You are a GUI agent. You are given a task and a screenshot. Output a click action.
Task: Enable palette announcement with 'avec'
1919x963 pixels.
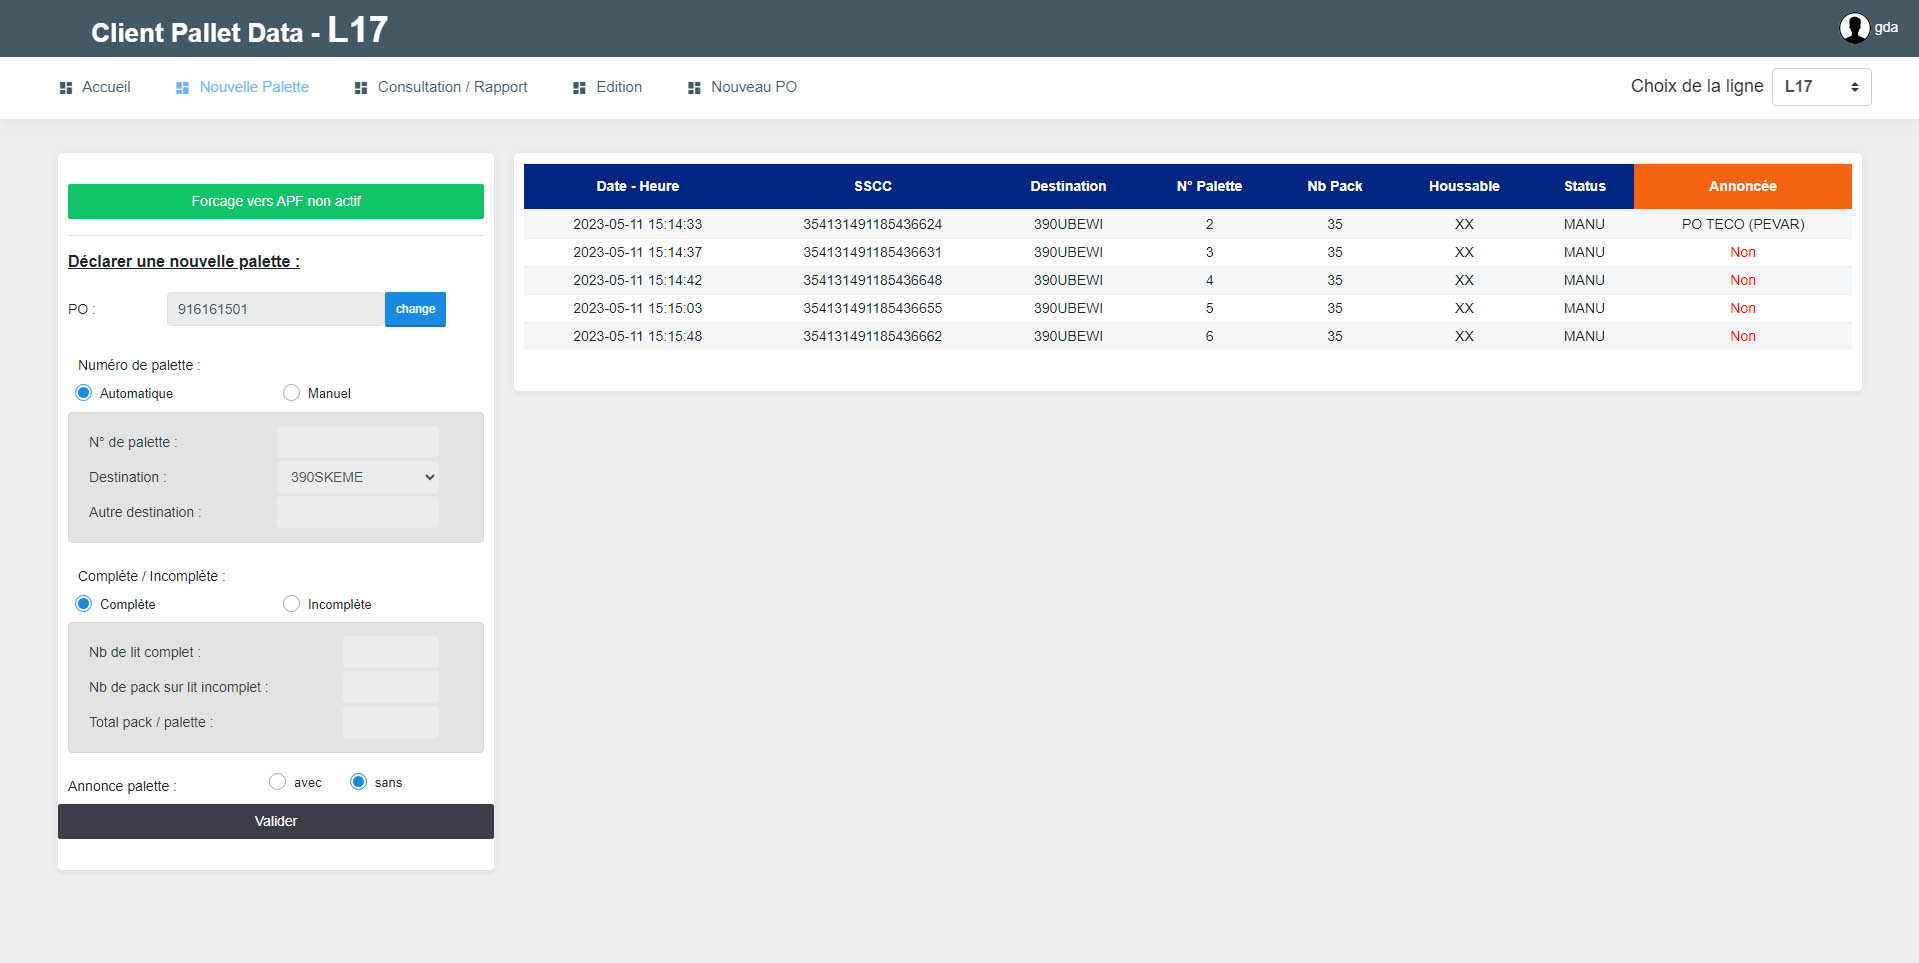(278, 782)
